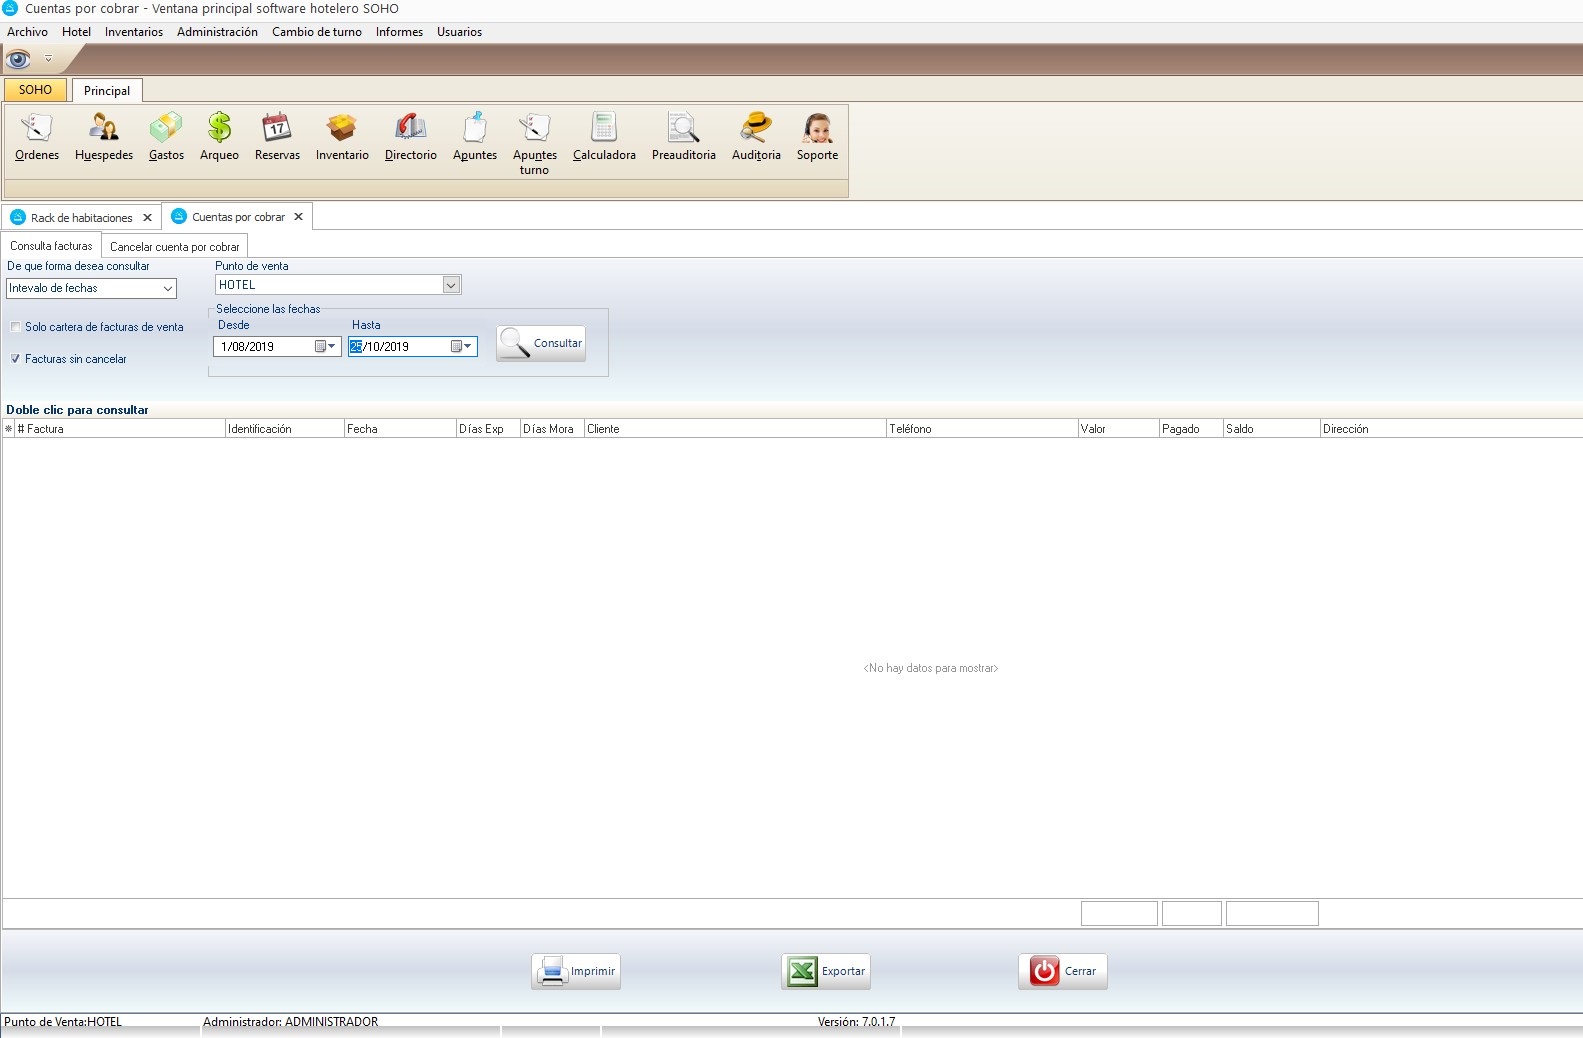Open the Intevalo de fechas dropdown
The width and height of the screenshot is (1583, 1038).
[167, 288]
